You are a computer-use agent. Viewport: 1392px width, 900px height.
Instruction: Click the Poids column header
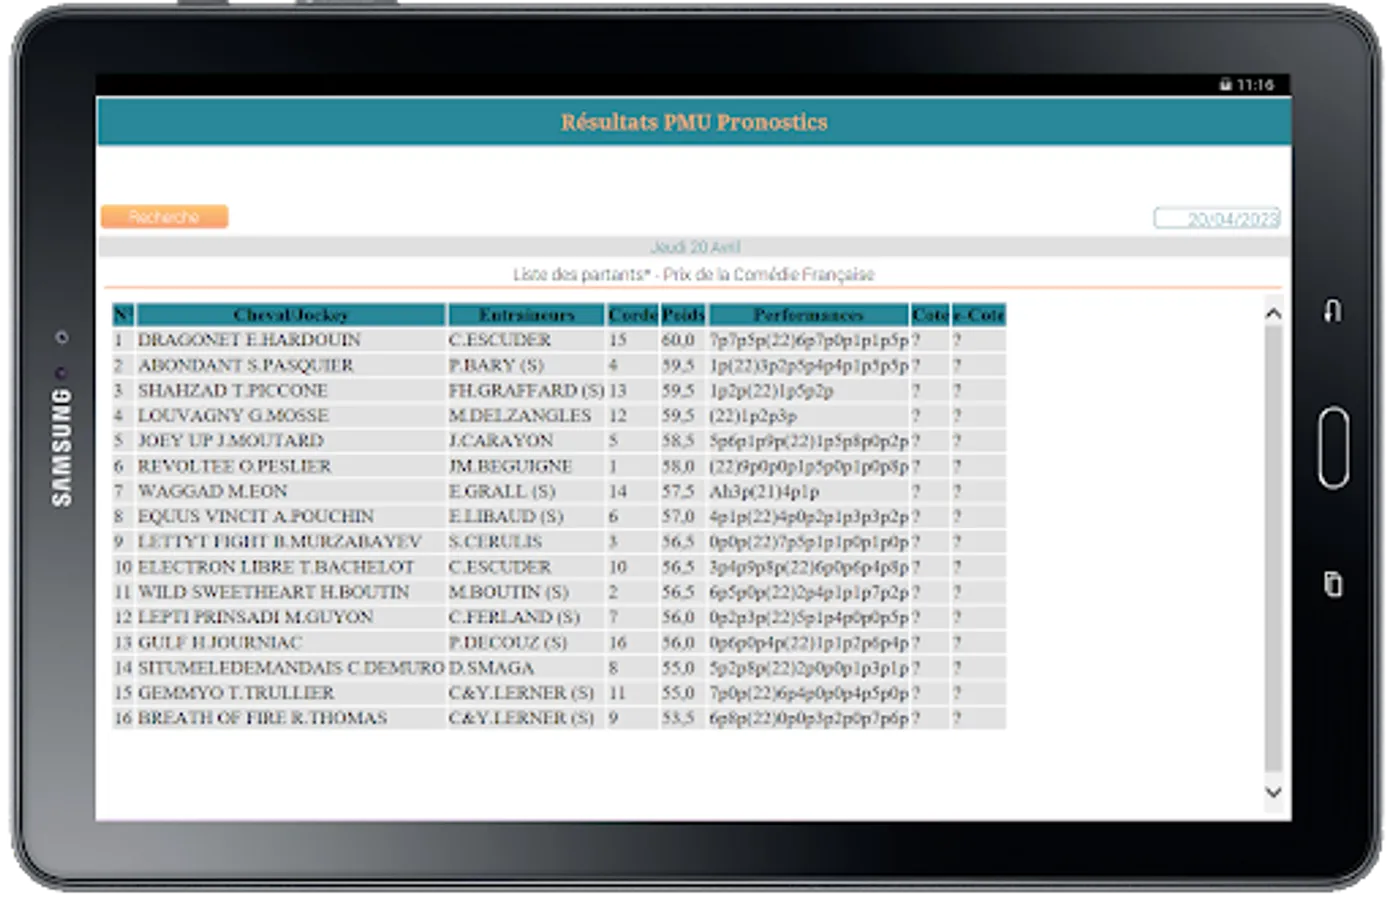click(683, 315)
